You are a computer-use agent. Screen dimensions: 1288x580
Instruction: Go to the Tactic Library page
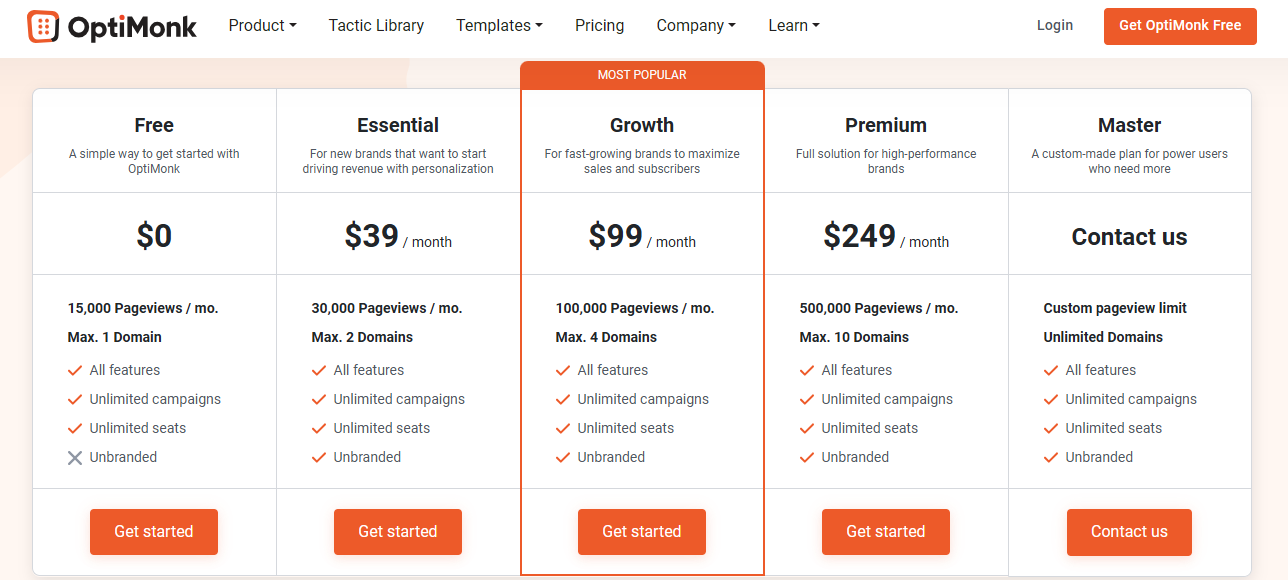[x=376, y=26]
